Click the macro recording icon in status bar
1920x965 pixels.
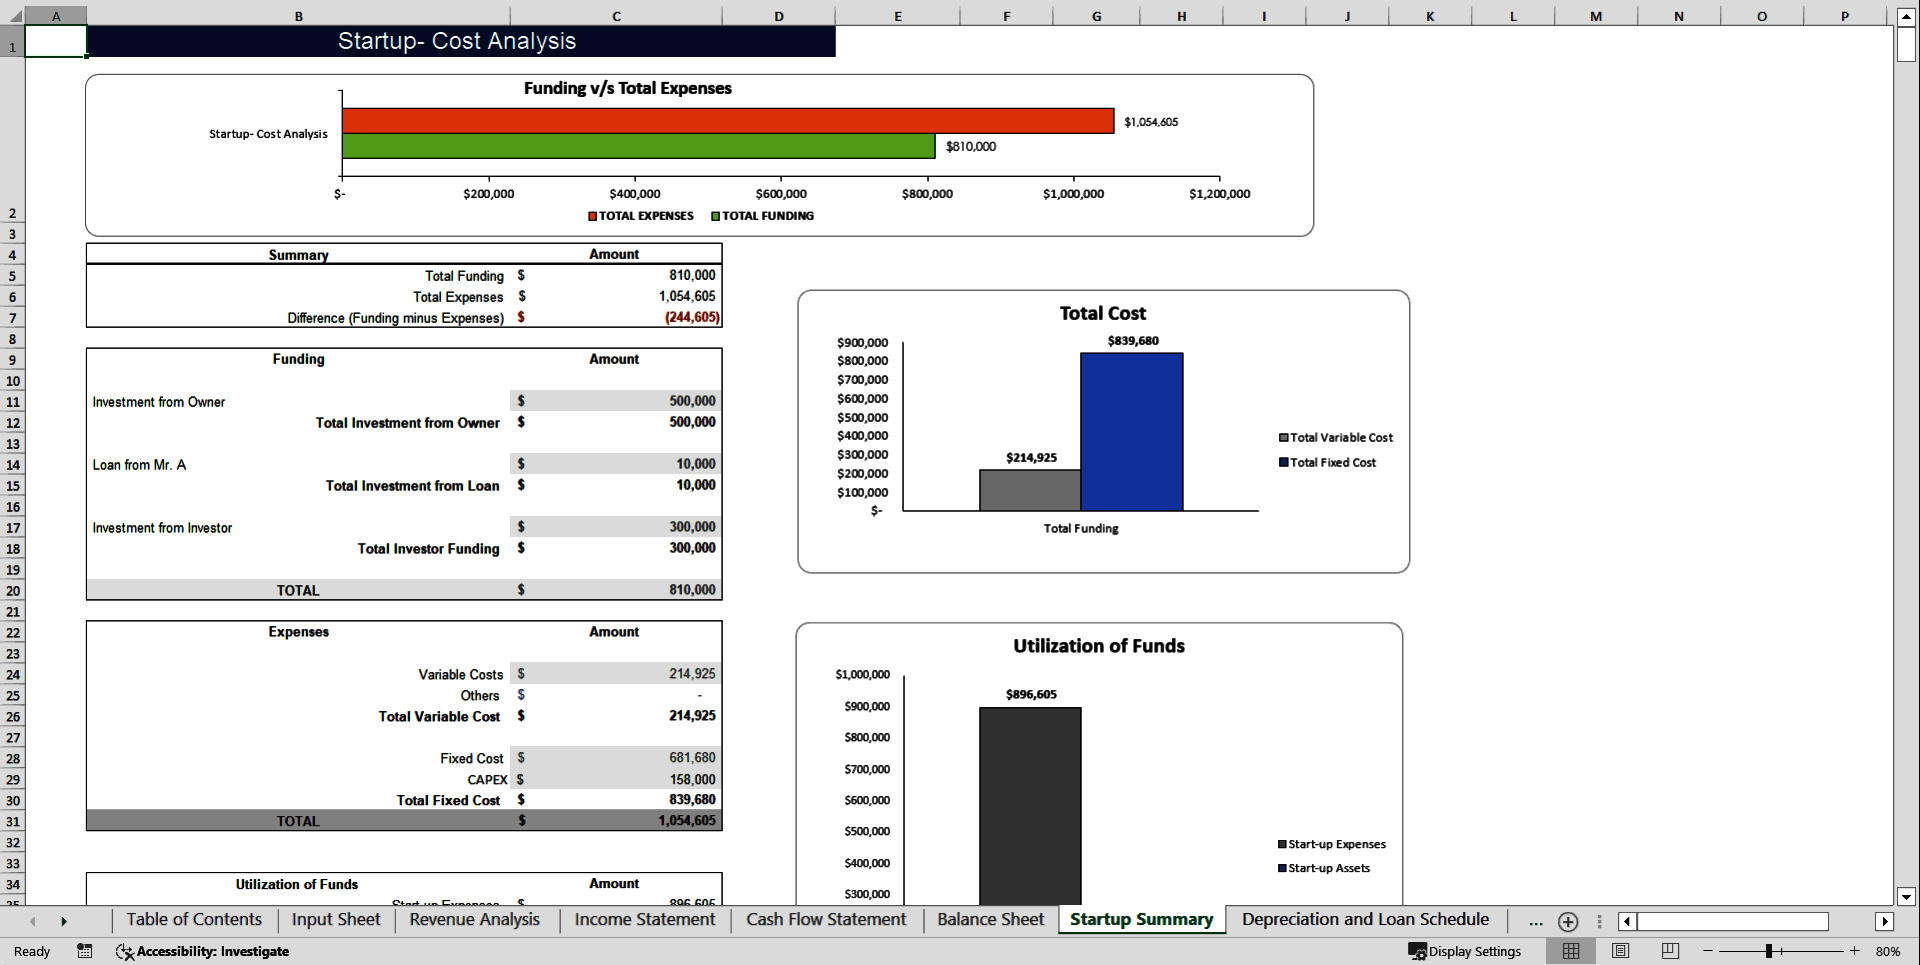click(x=85, y=951)
